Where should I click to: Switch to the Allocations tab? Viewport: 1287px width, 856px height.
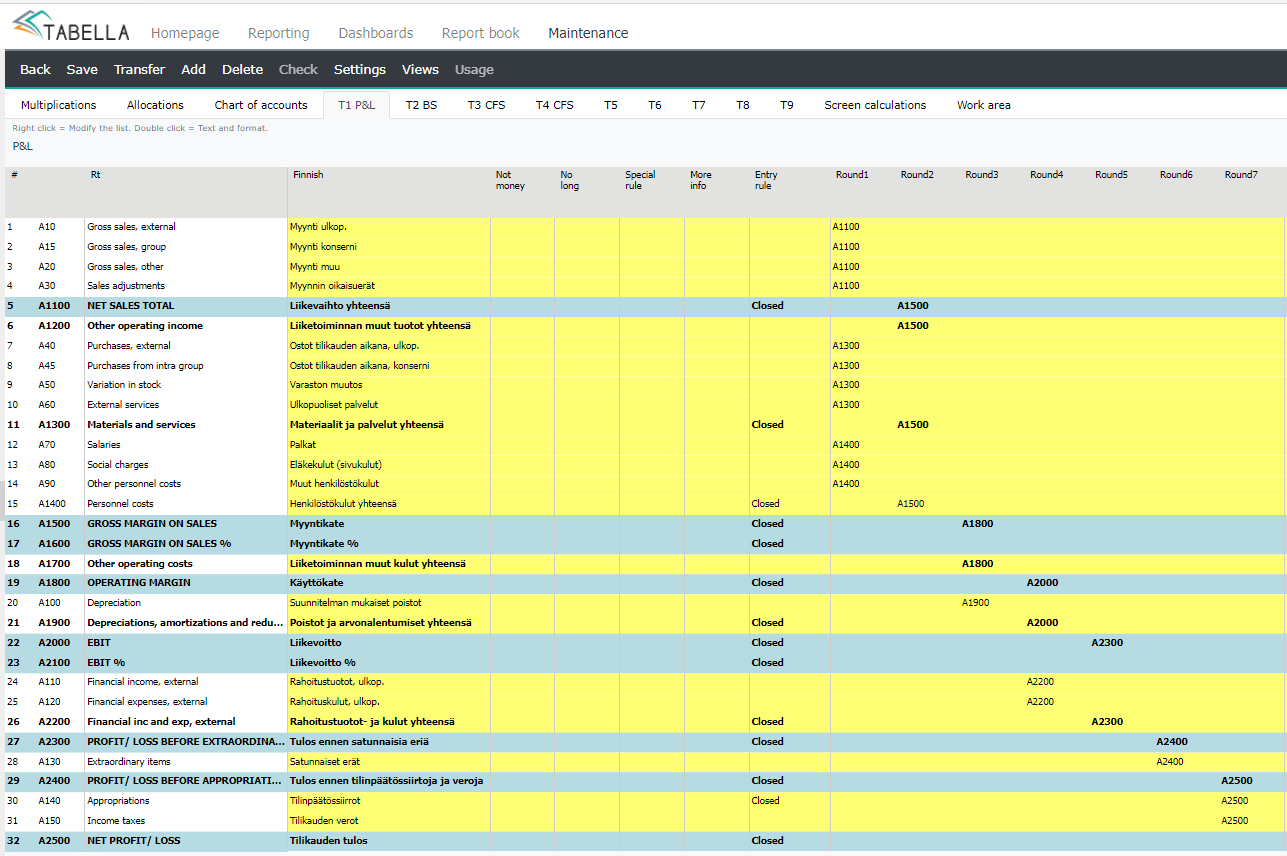pos(155,105)
